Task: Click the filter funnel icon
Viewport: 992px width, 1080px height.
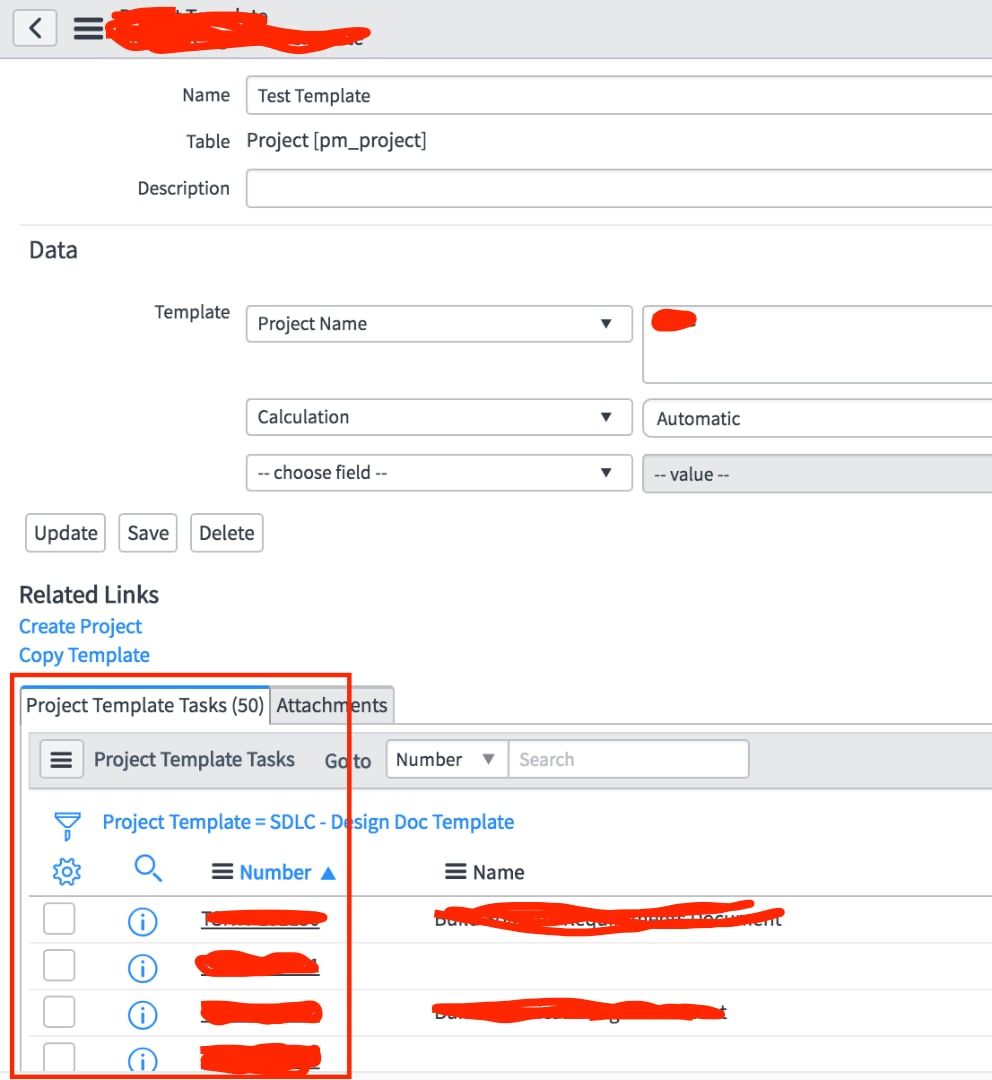Action: point(66,822)
